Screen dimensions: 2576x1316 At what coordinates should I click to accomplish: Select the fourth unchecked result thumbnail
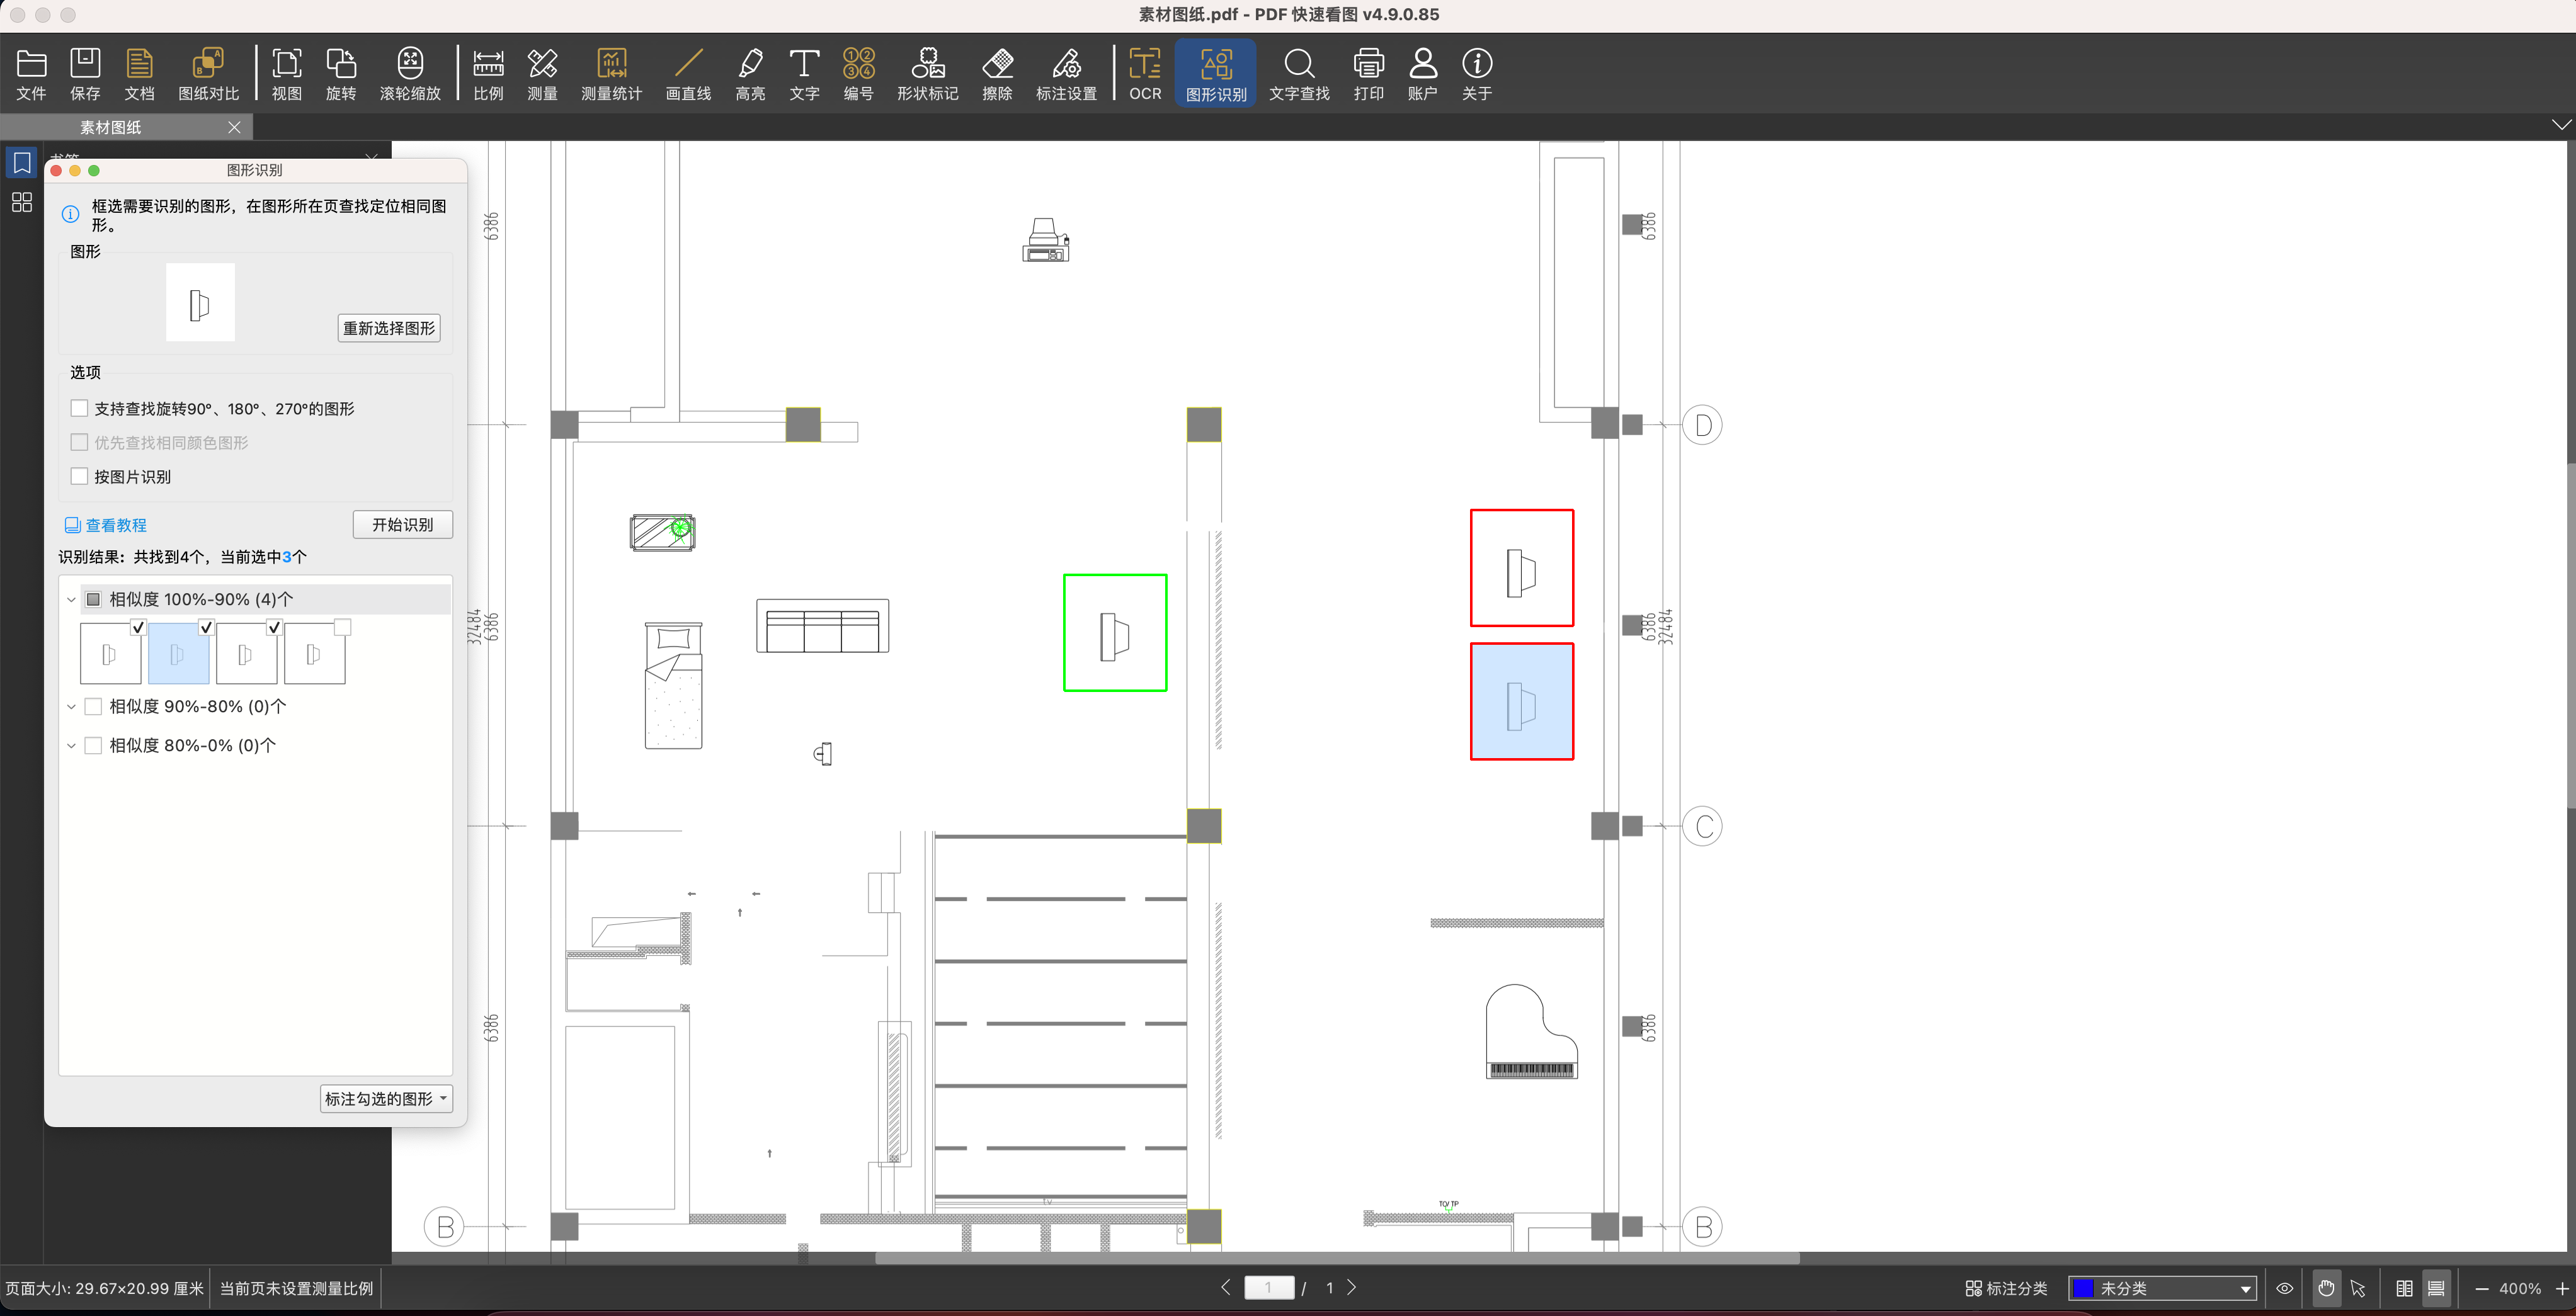[x=315, y=654]
